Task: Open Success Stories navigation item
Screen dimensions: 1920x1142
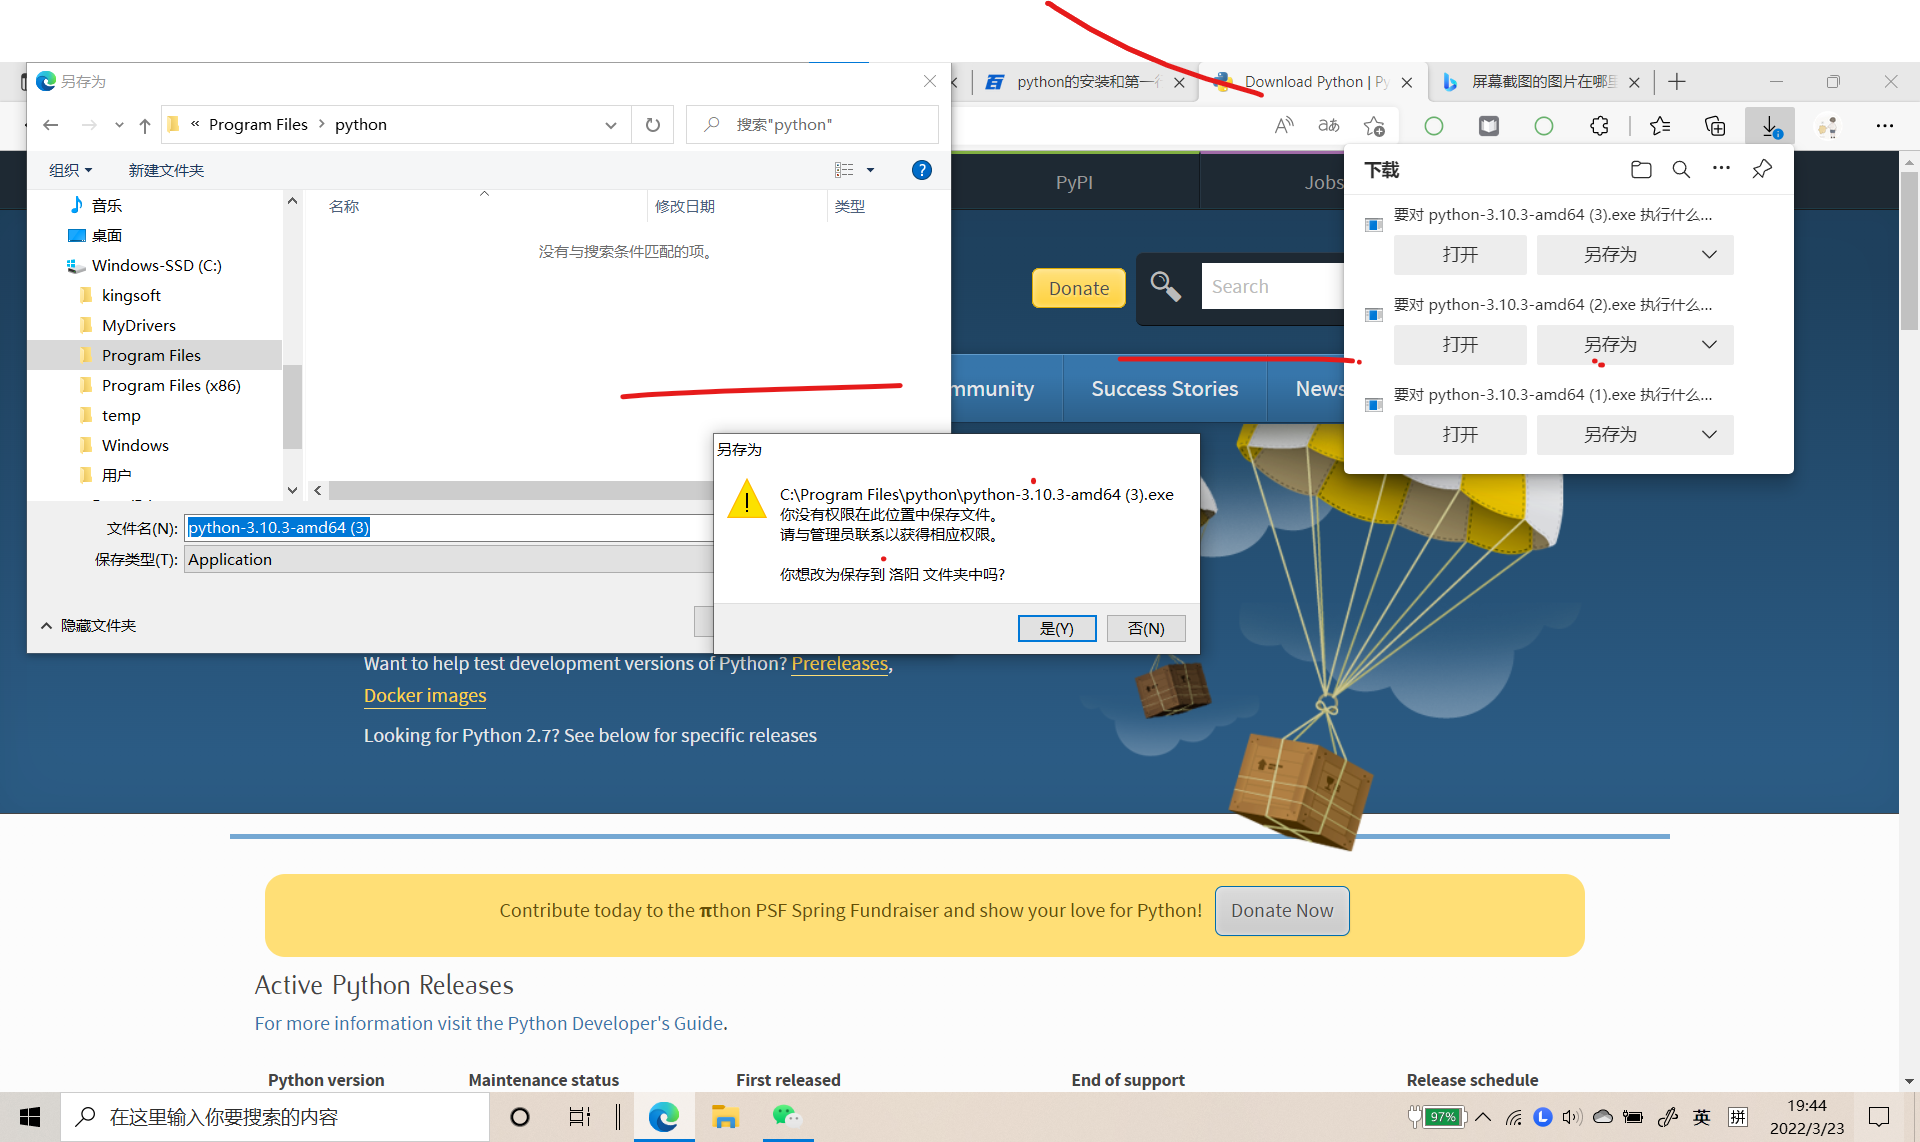Action: pyautogui.click(x=1164, y=388)
